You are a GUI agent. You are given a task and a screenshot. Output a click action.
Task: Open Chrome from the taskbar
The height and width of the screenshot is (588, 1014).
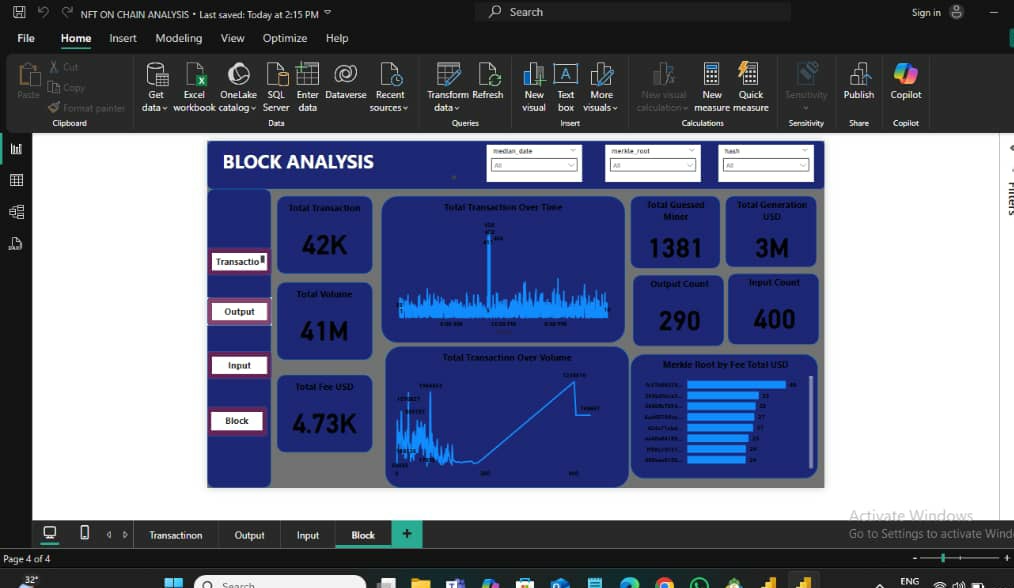coord(664,583)
